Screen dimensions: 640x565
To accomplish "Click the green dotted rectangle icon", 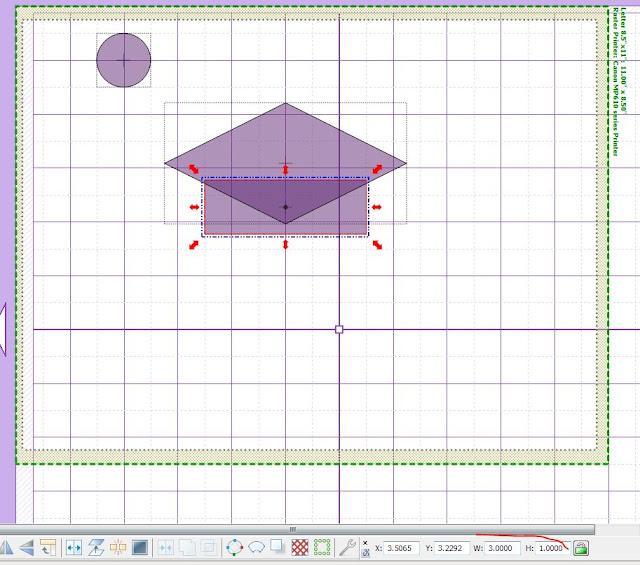I will point(322,547).
